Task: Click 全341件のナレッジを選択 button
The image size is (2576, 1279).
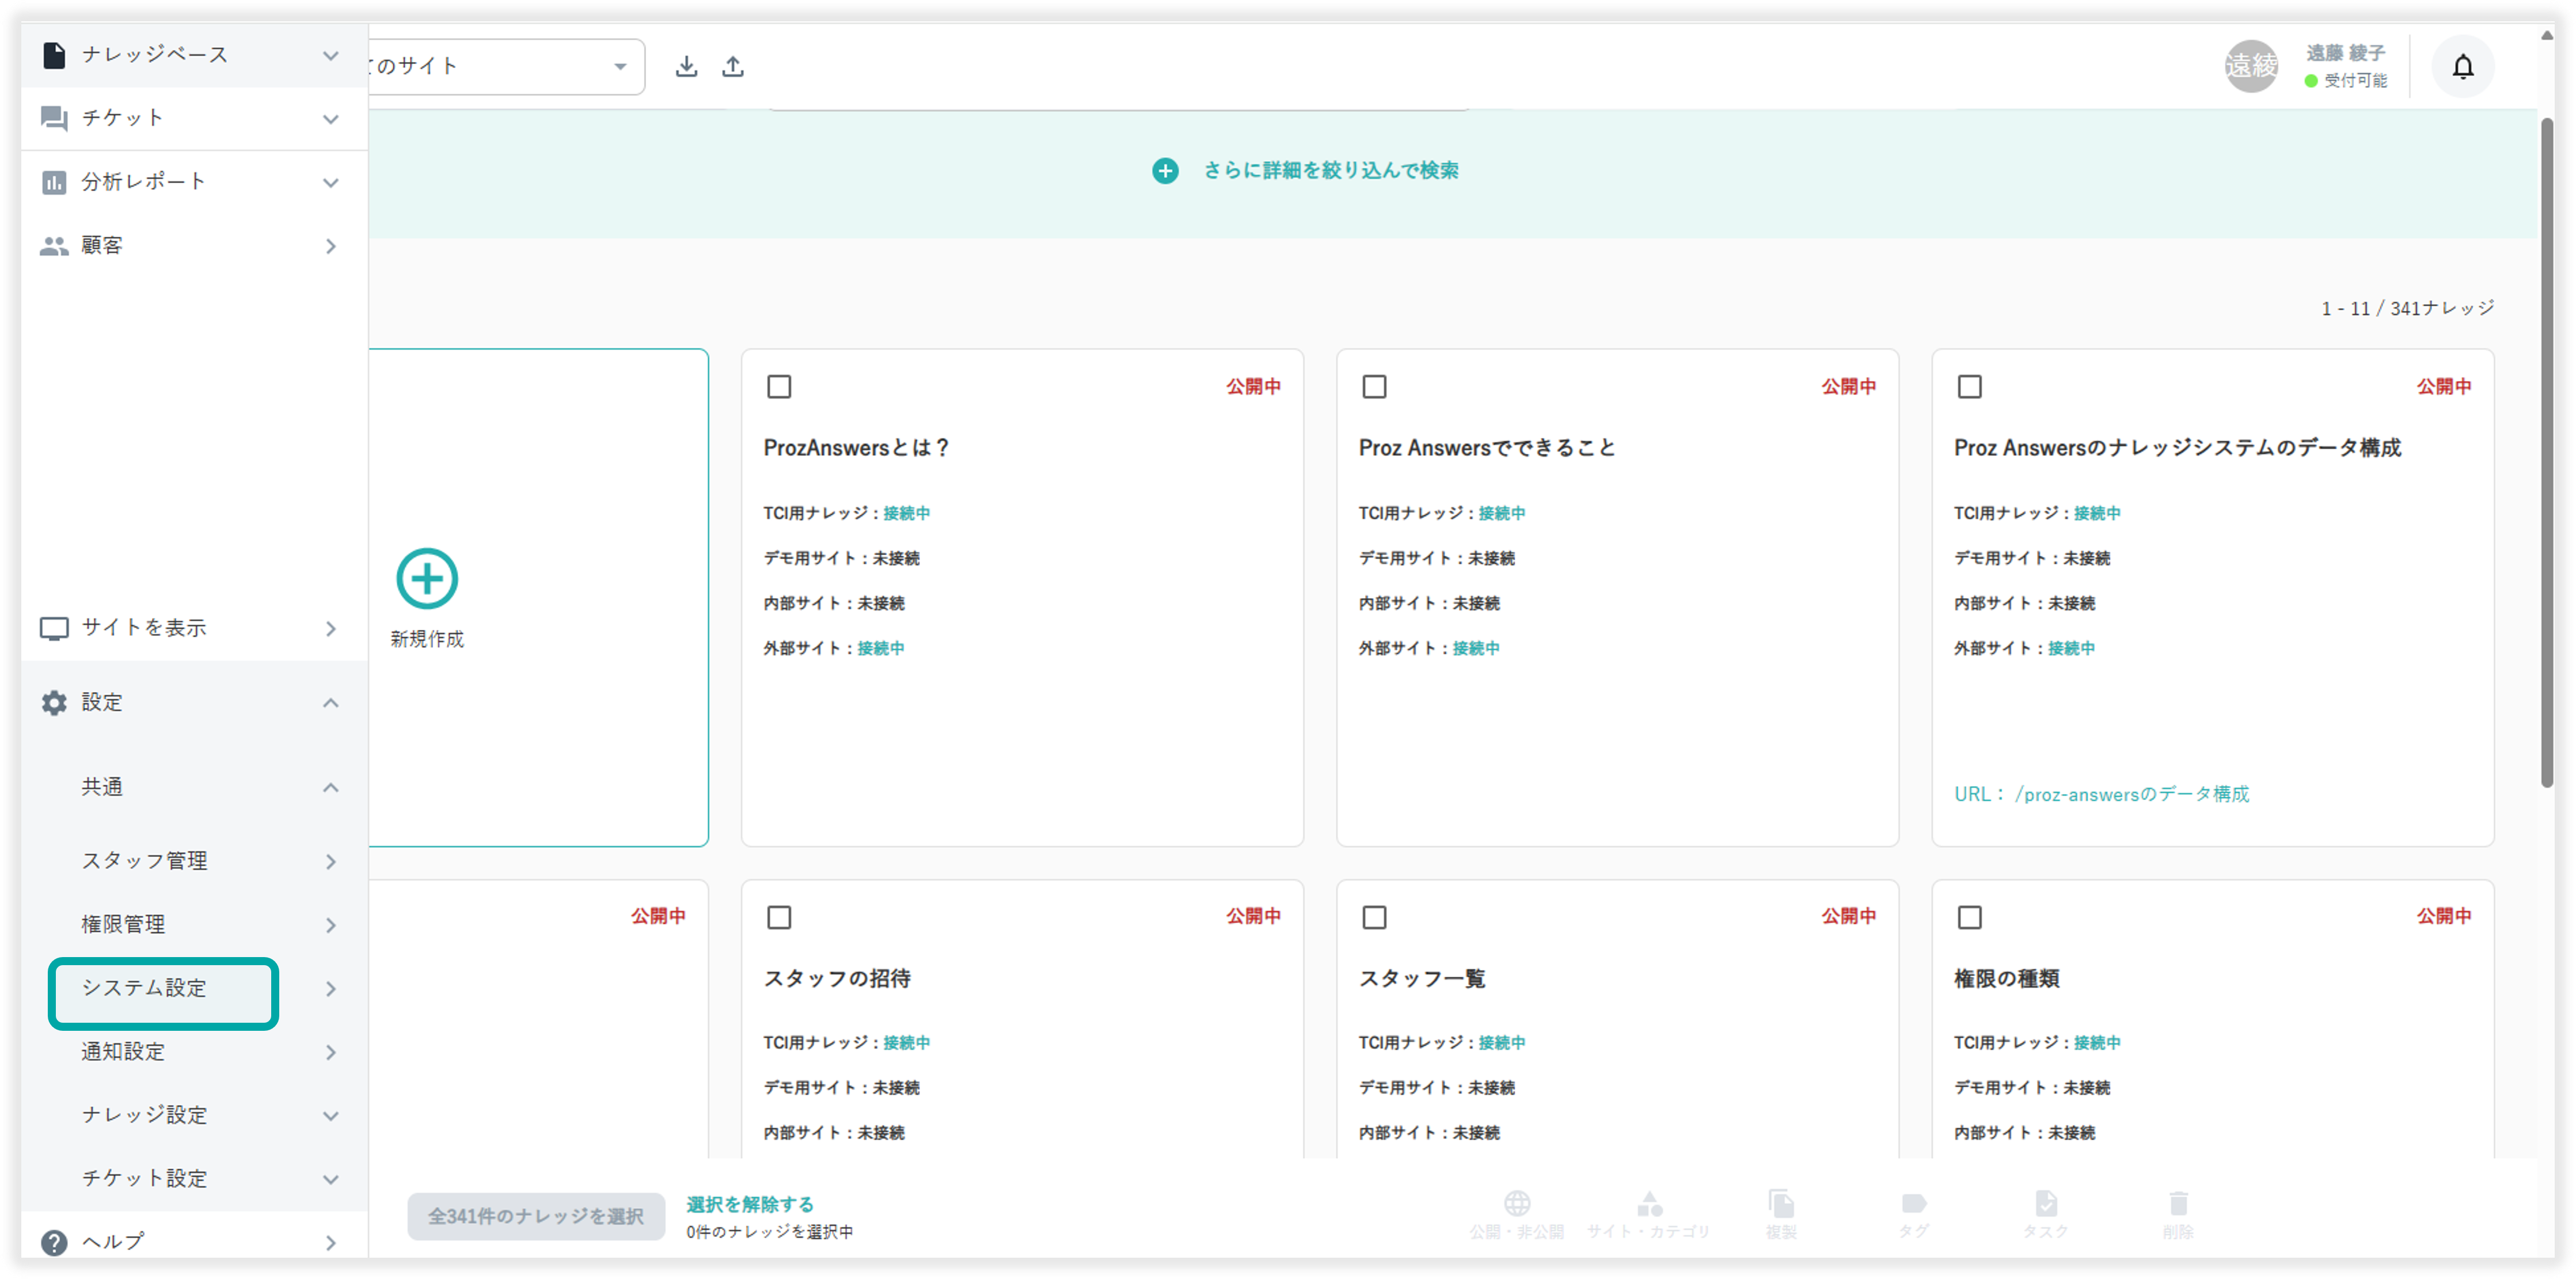Action: click(x=536, y=1216)
